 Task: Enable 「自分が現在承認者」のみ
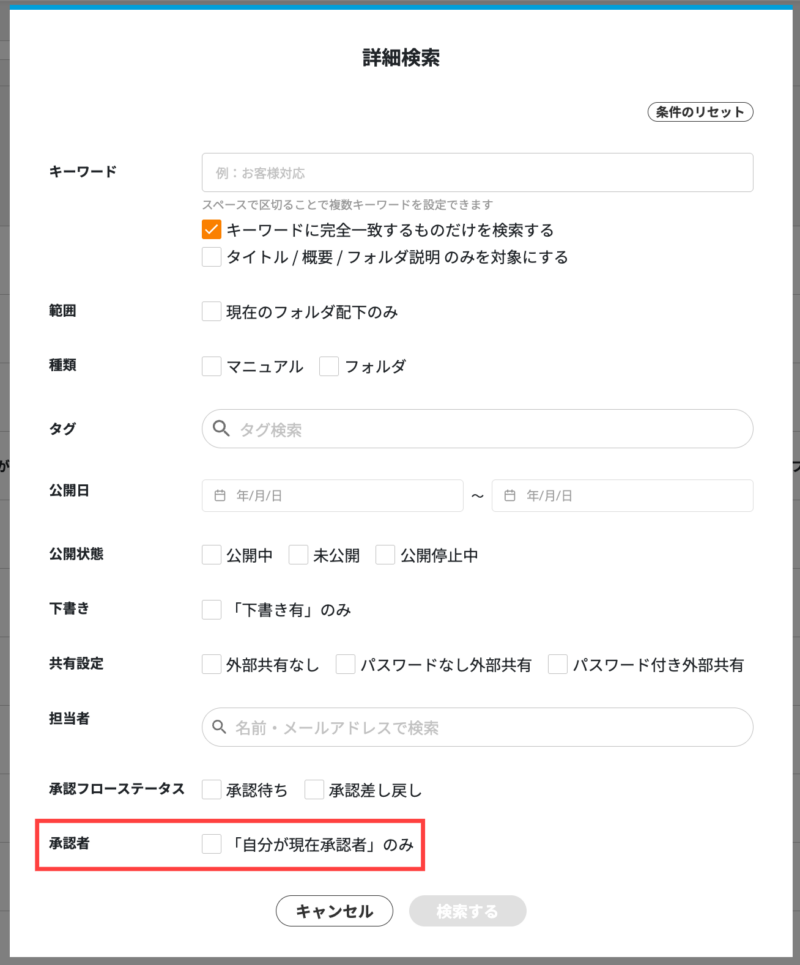[x=211, y=844]
